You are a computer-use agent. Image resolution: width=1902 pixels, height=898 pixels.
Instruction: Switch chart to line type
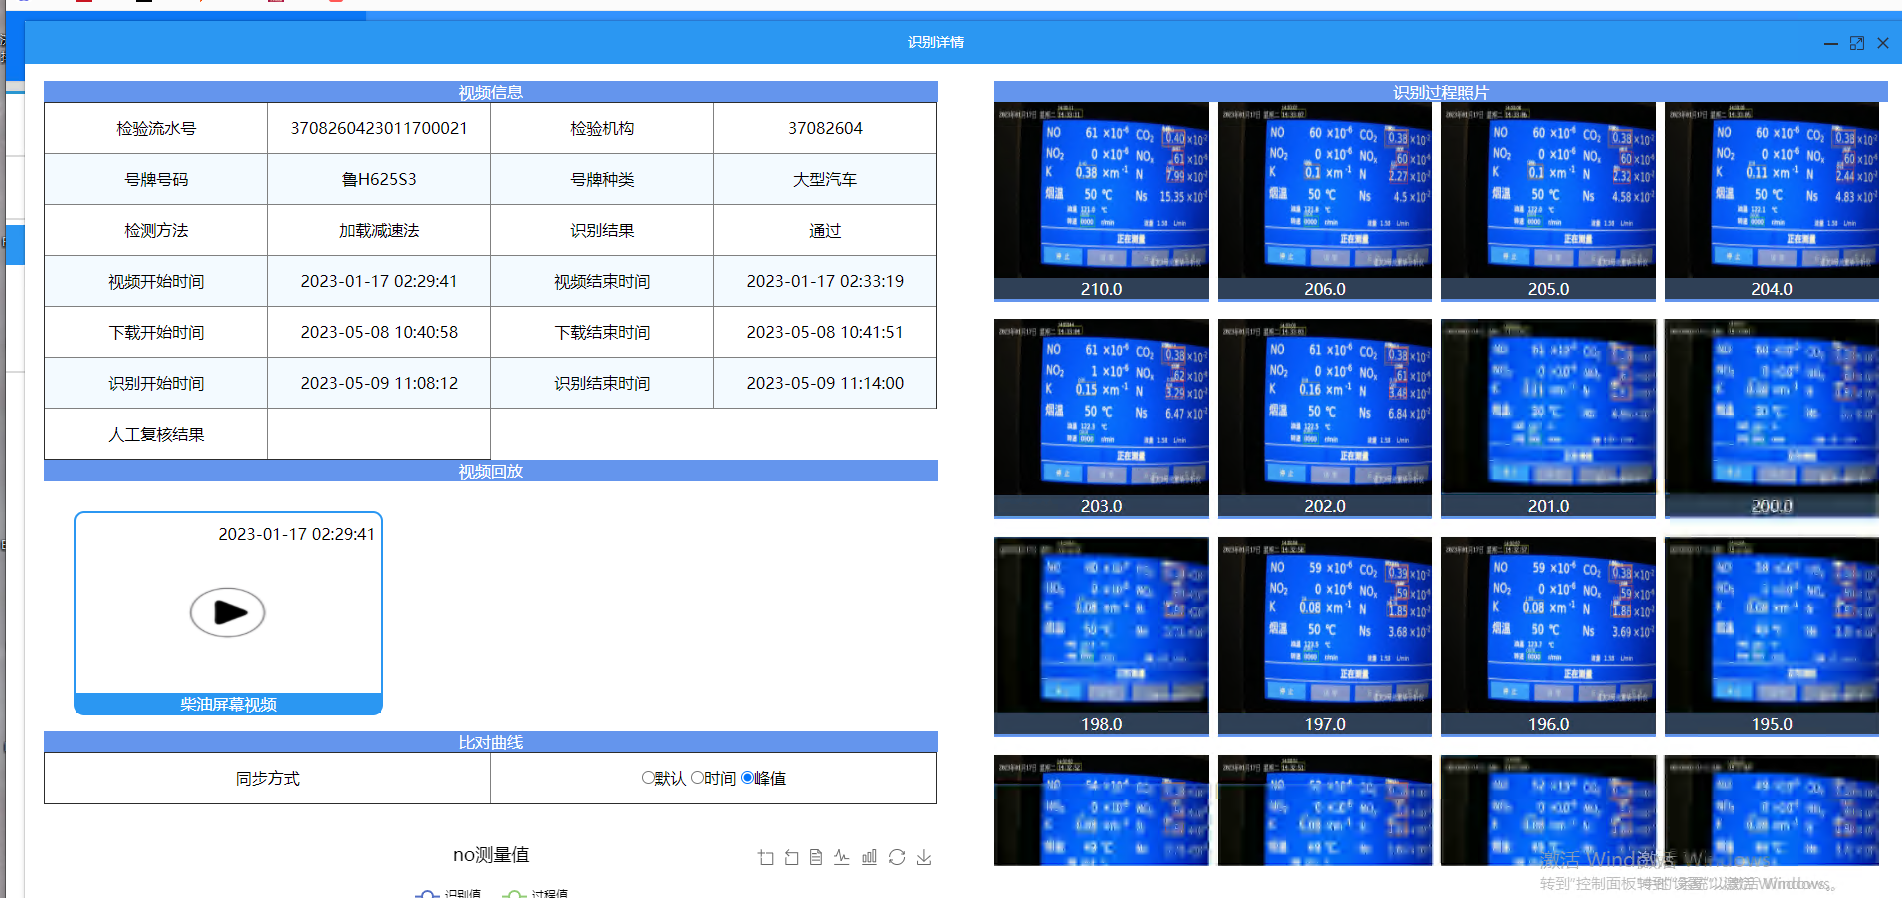[x=842, y=857]
